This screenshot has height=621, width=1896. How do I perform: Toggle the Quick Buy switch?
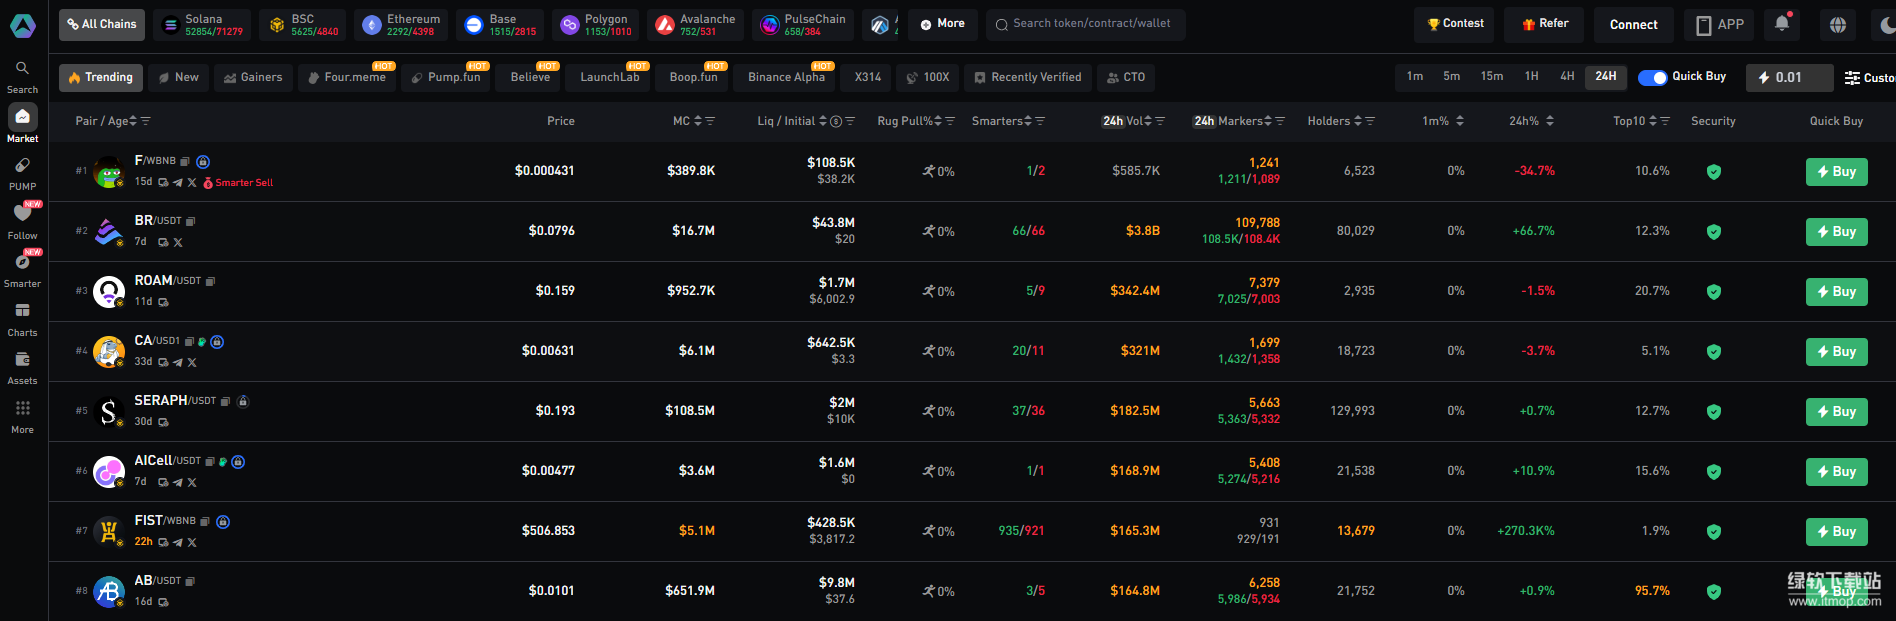[1652, 77]
